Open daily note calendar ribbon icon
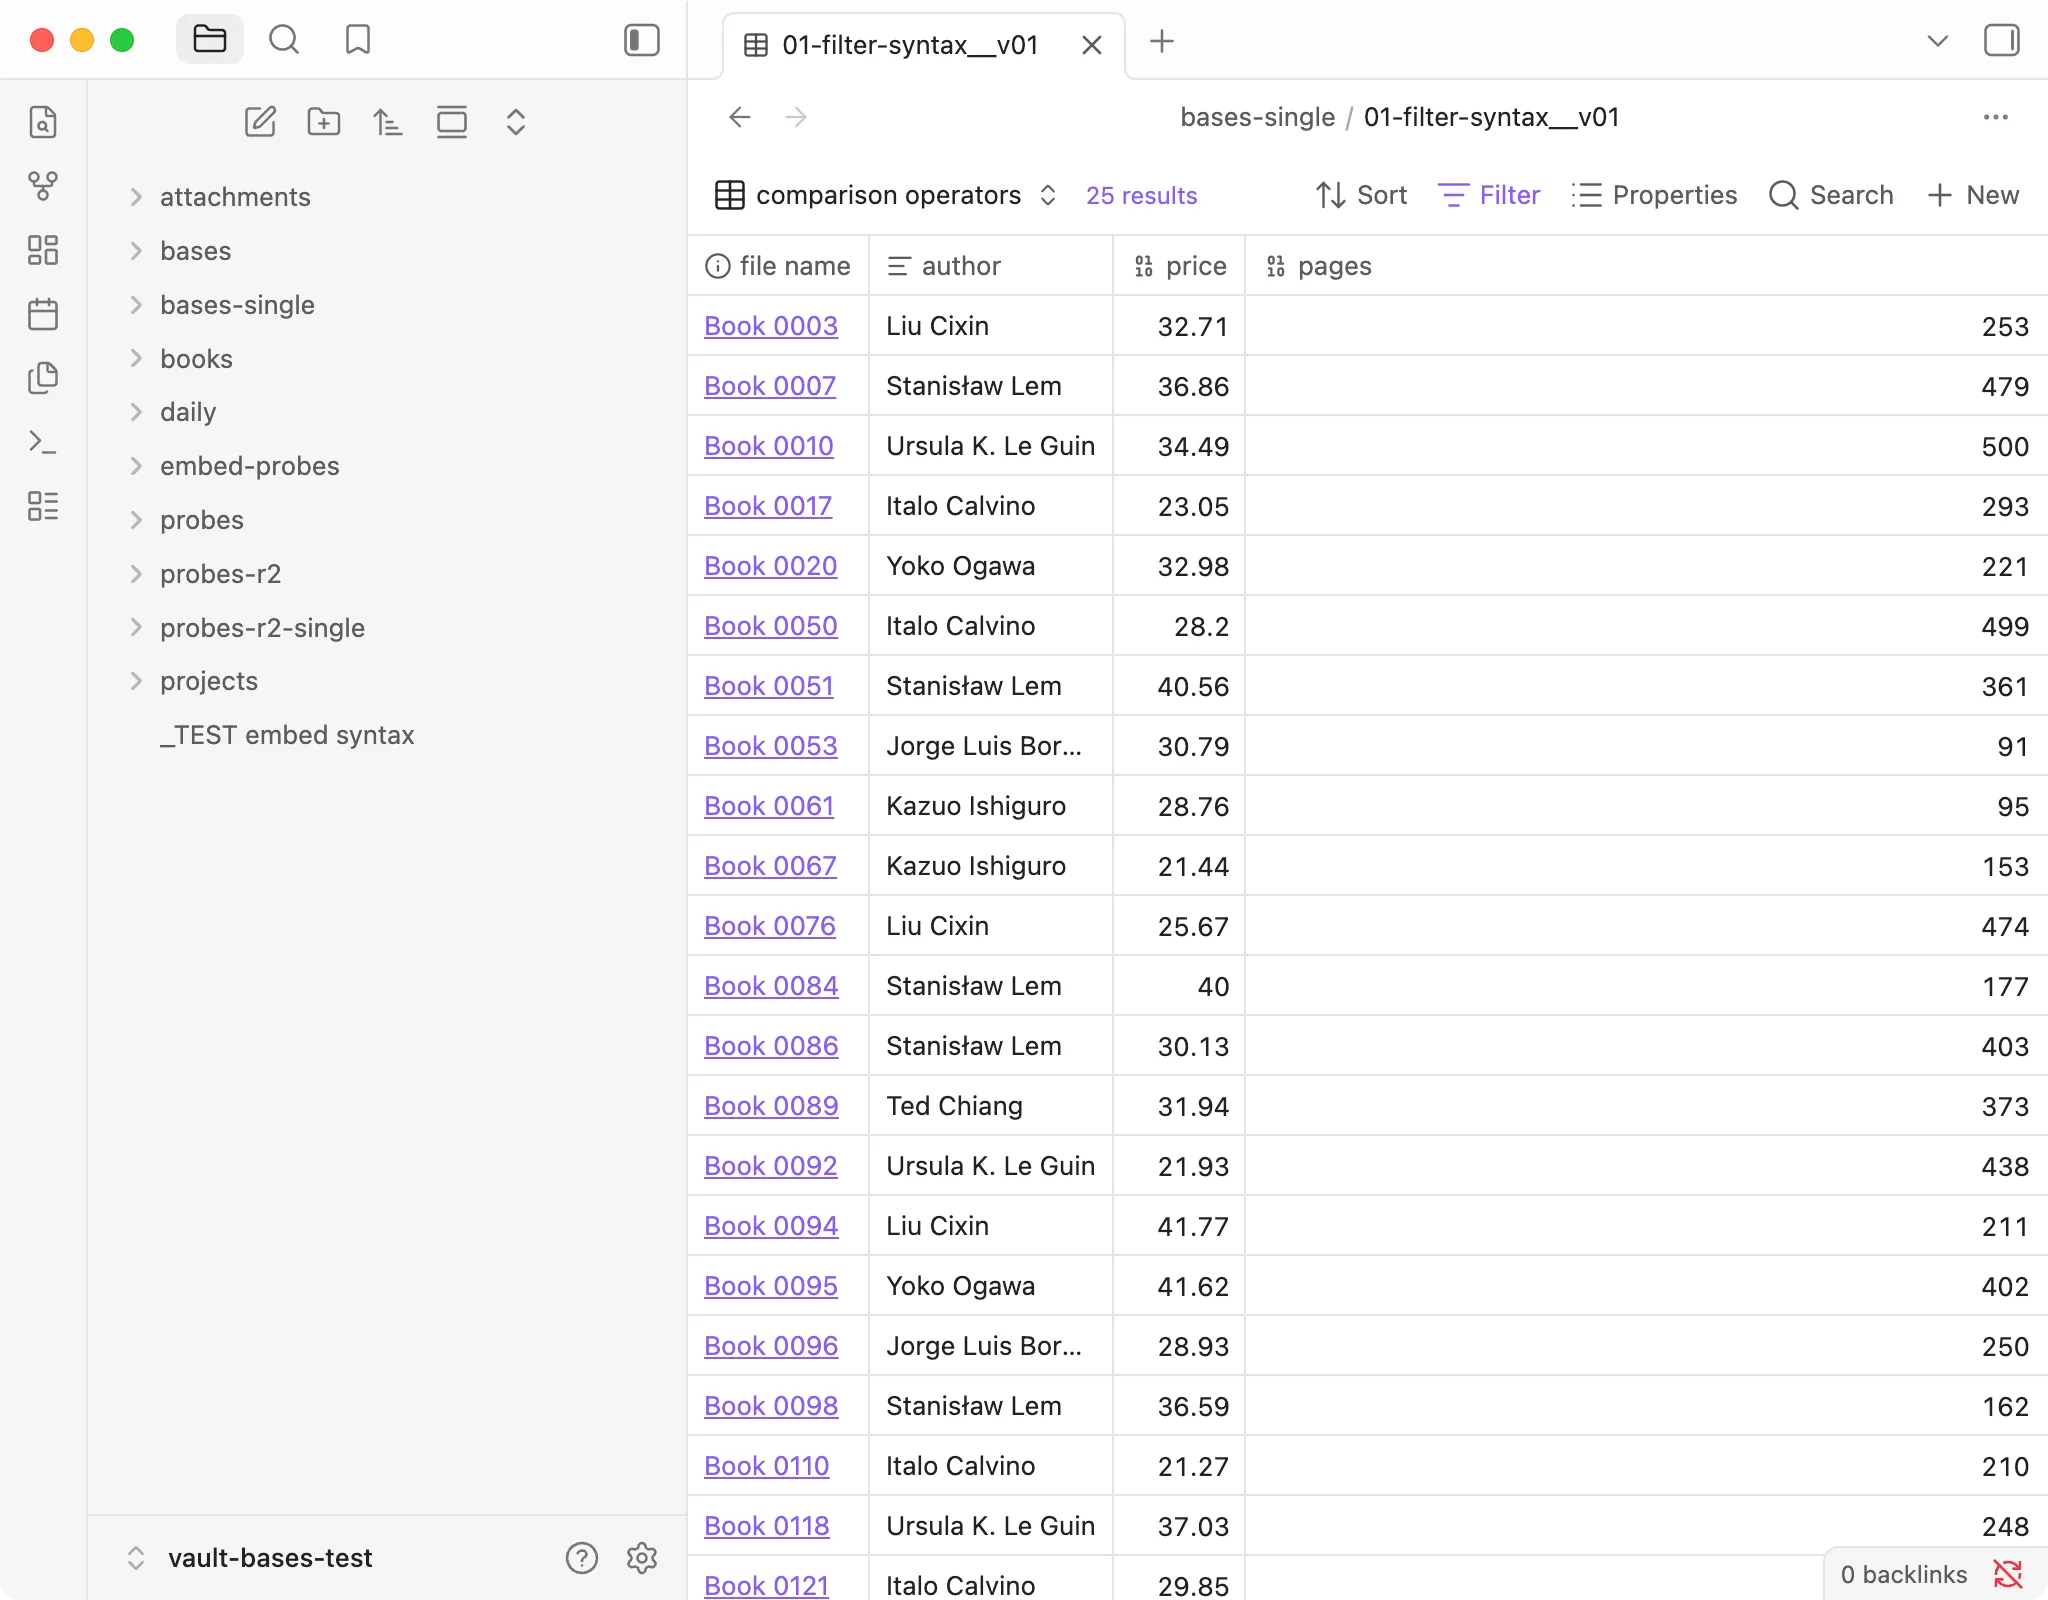This screenshot has width=2048, height=1600. 43,314
